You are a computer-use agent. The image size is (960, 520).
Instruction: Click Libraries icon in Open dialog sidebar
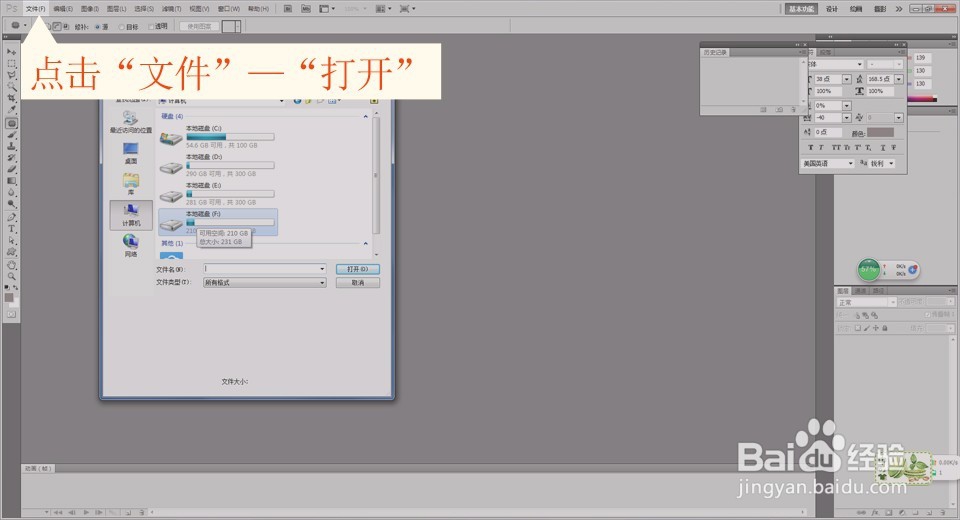130,184
